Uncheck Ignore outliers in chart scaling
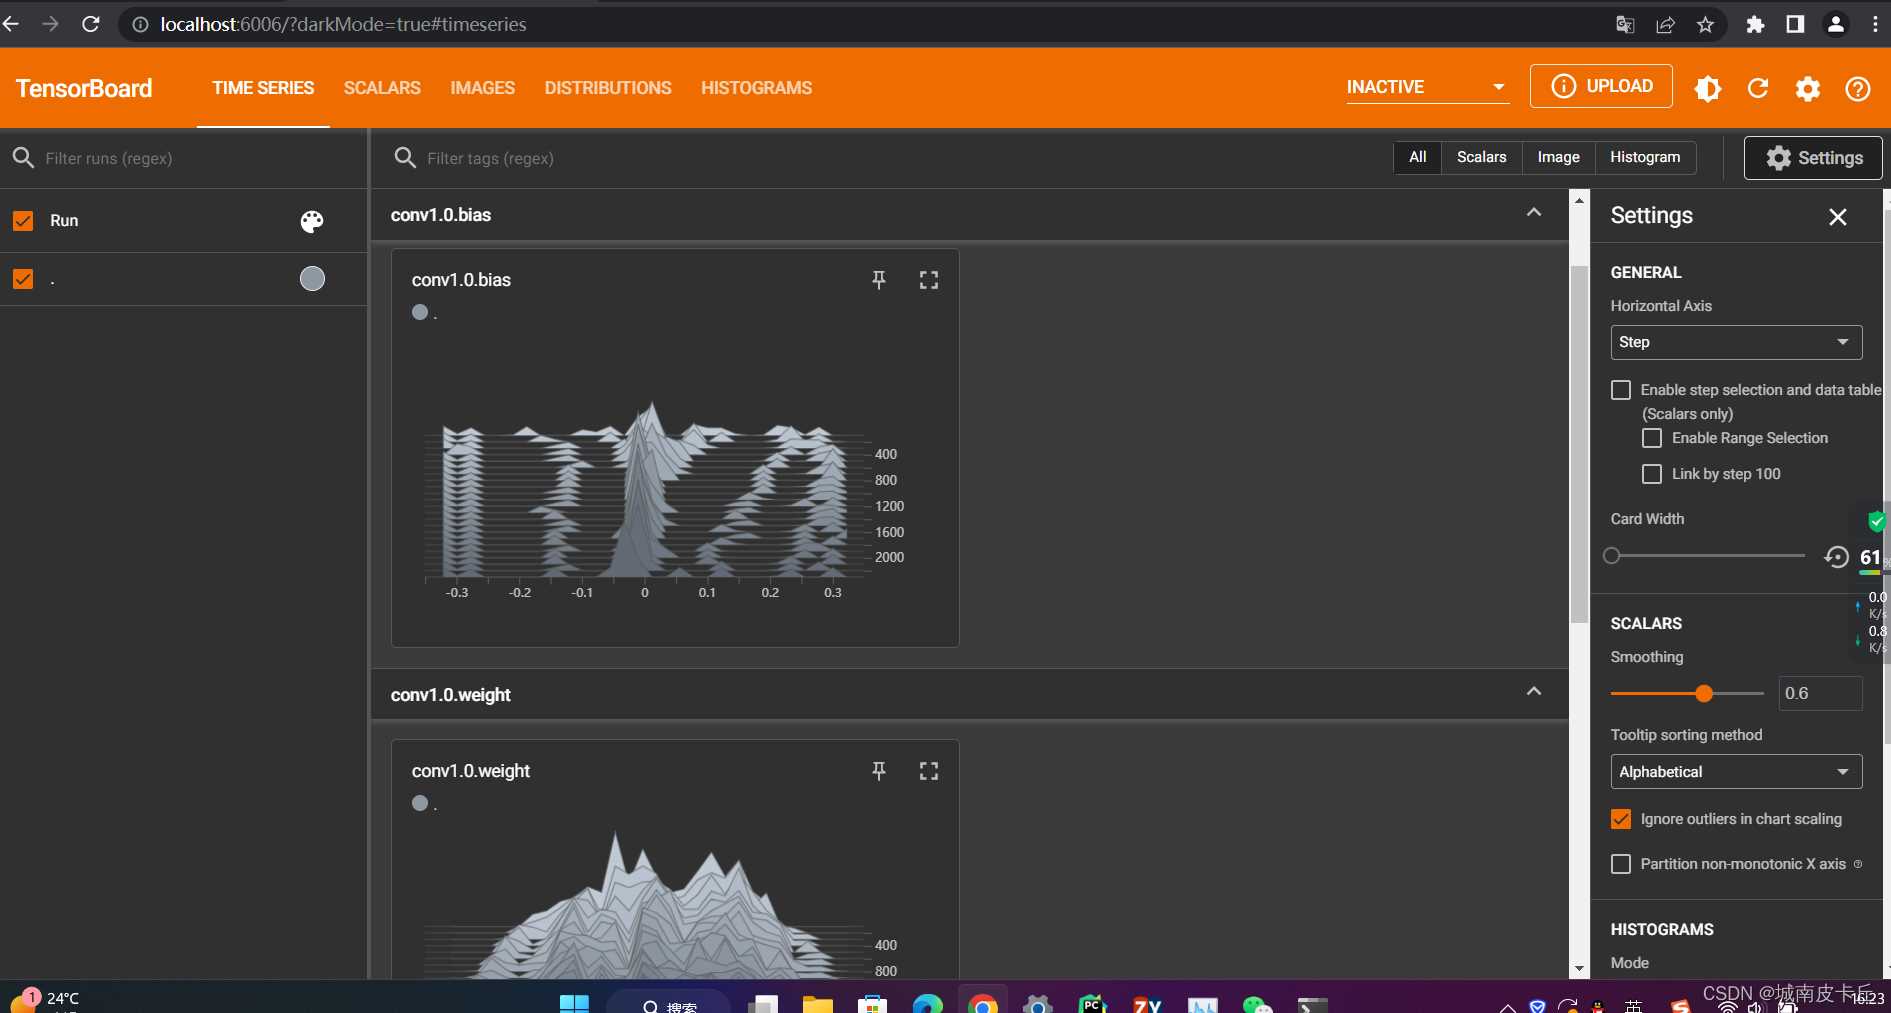1891x1013 pixels. 1621,819
